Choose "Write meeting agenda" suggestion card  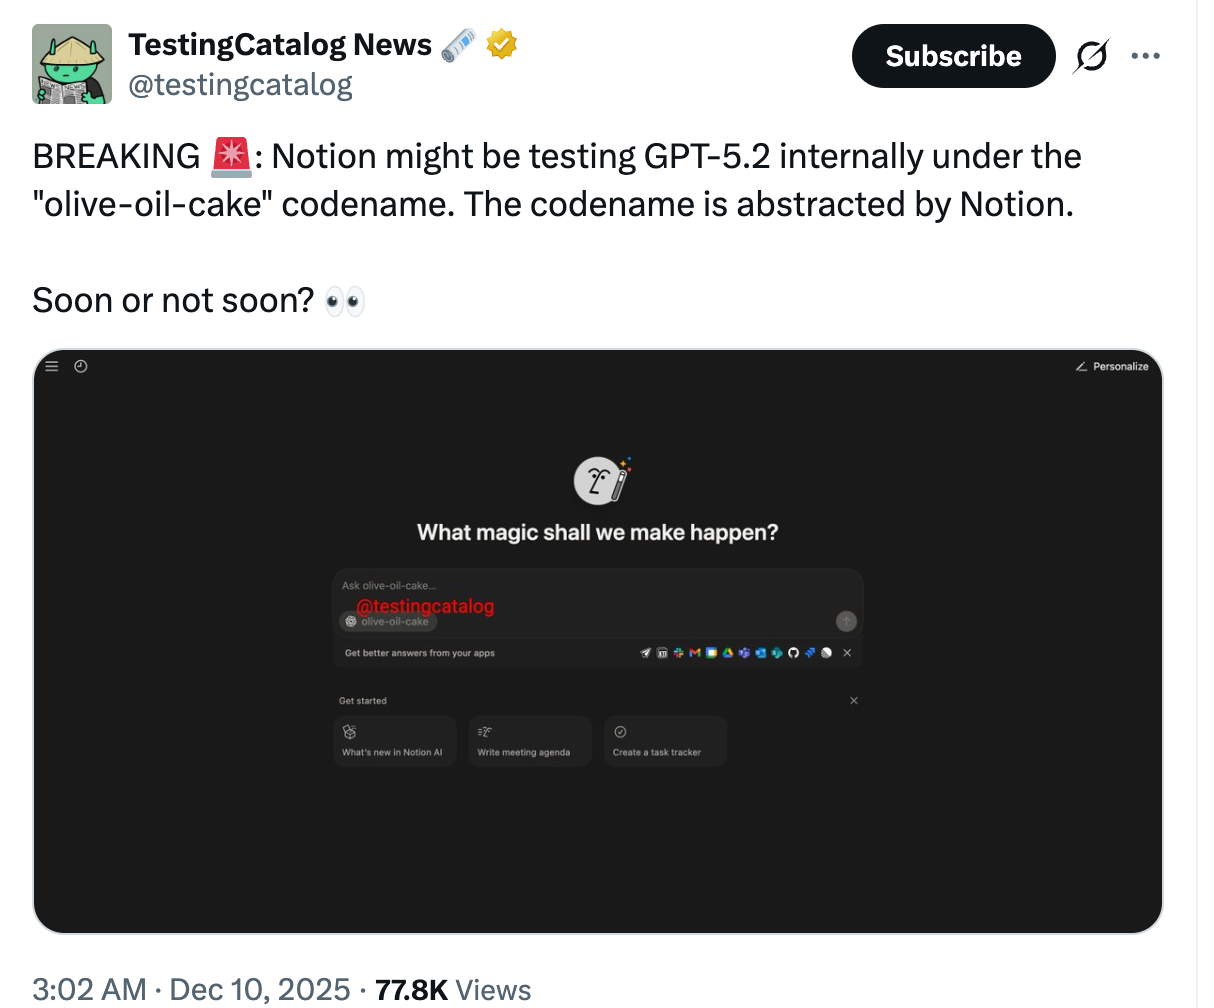pyautogui.click(x=529, y=741)
